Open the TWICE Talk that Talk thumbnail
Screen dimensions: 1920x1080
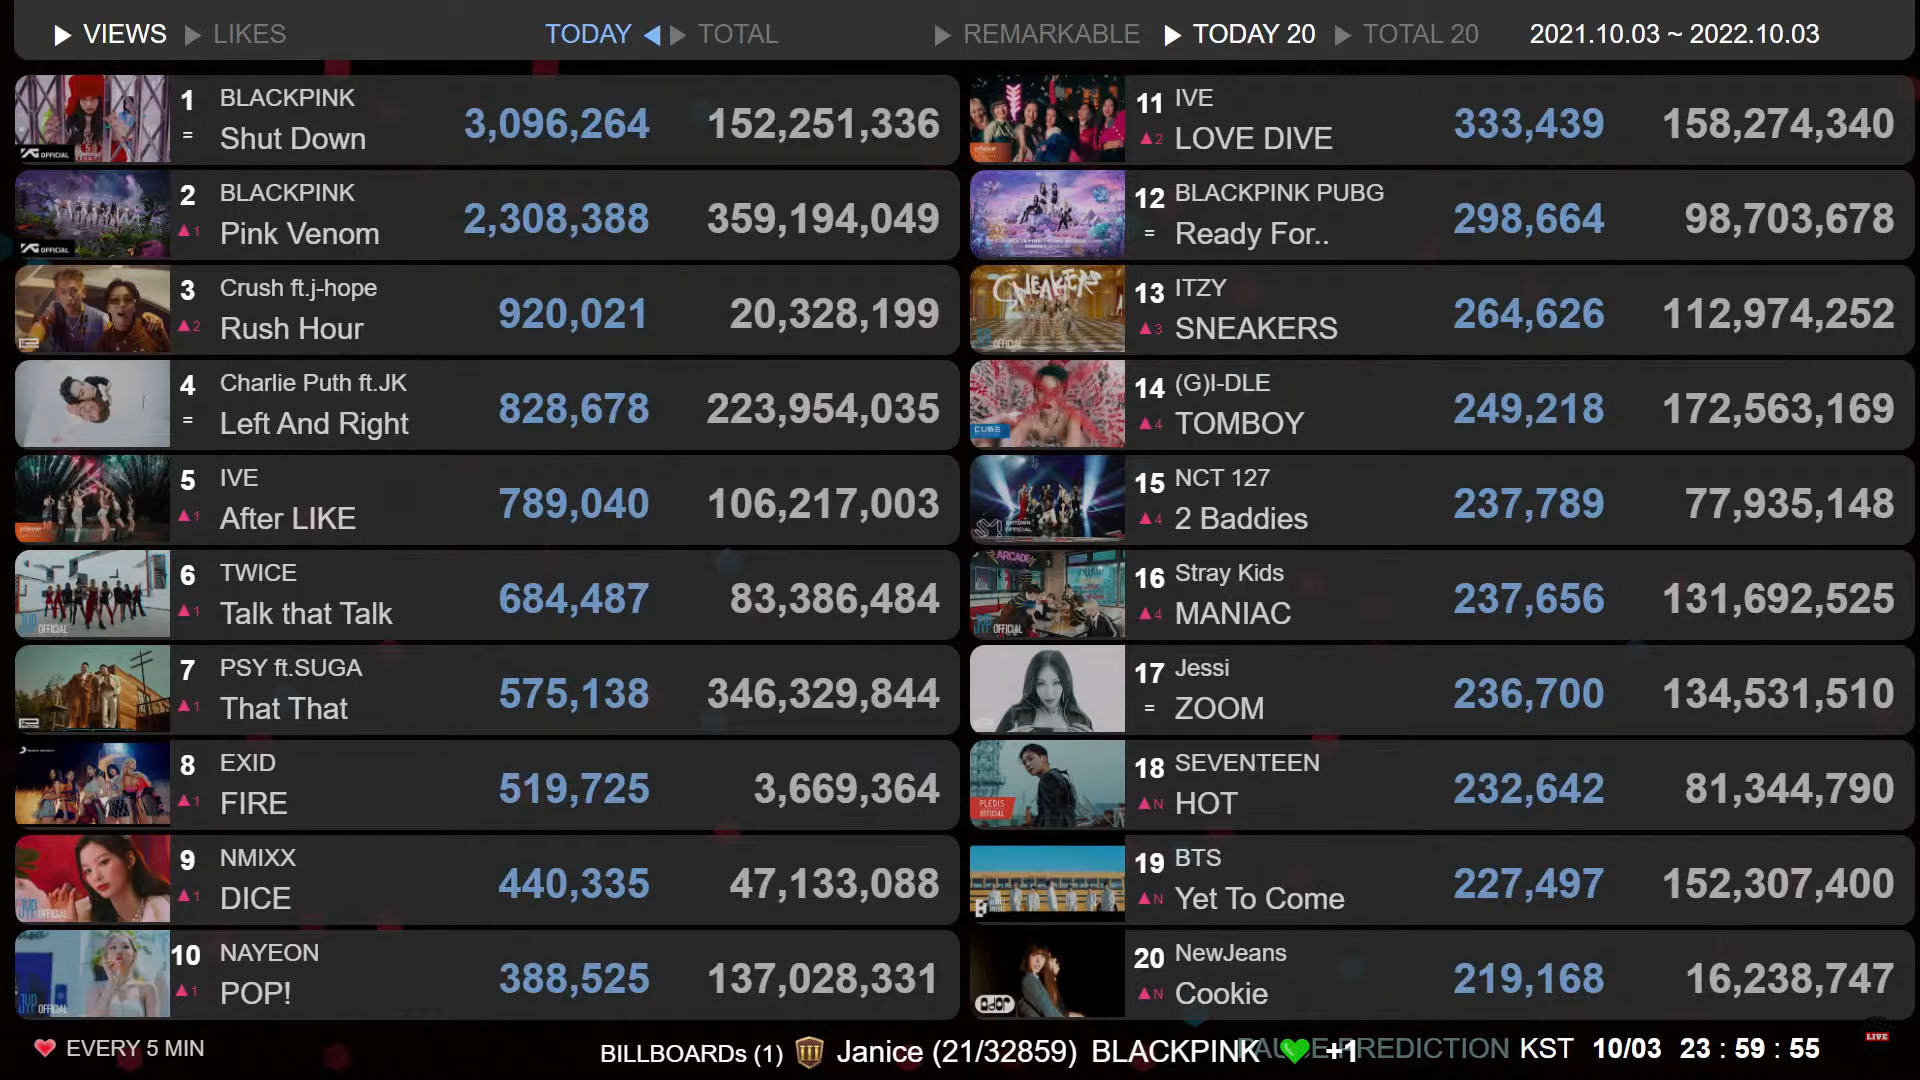click(92, 594)
